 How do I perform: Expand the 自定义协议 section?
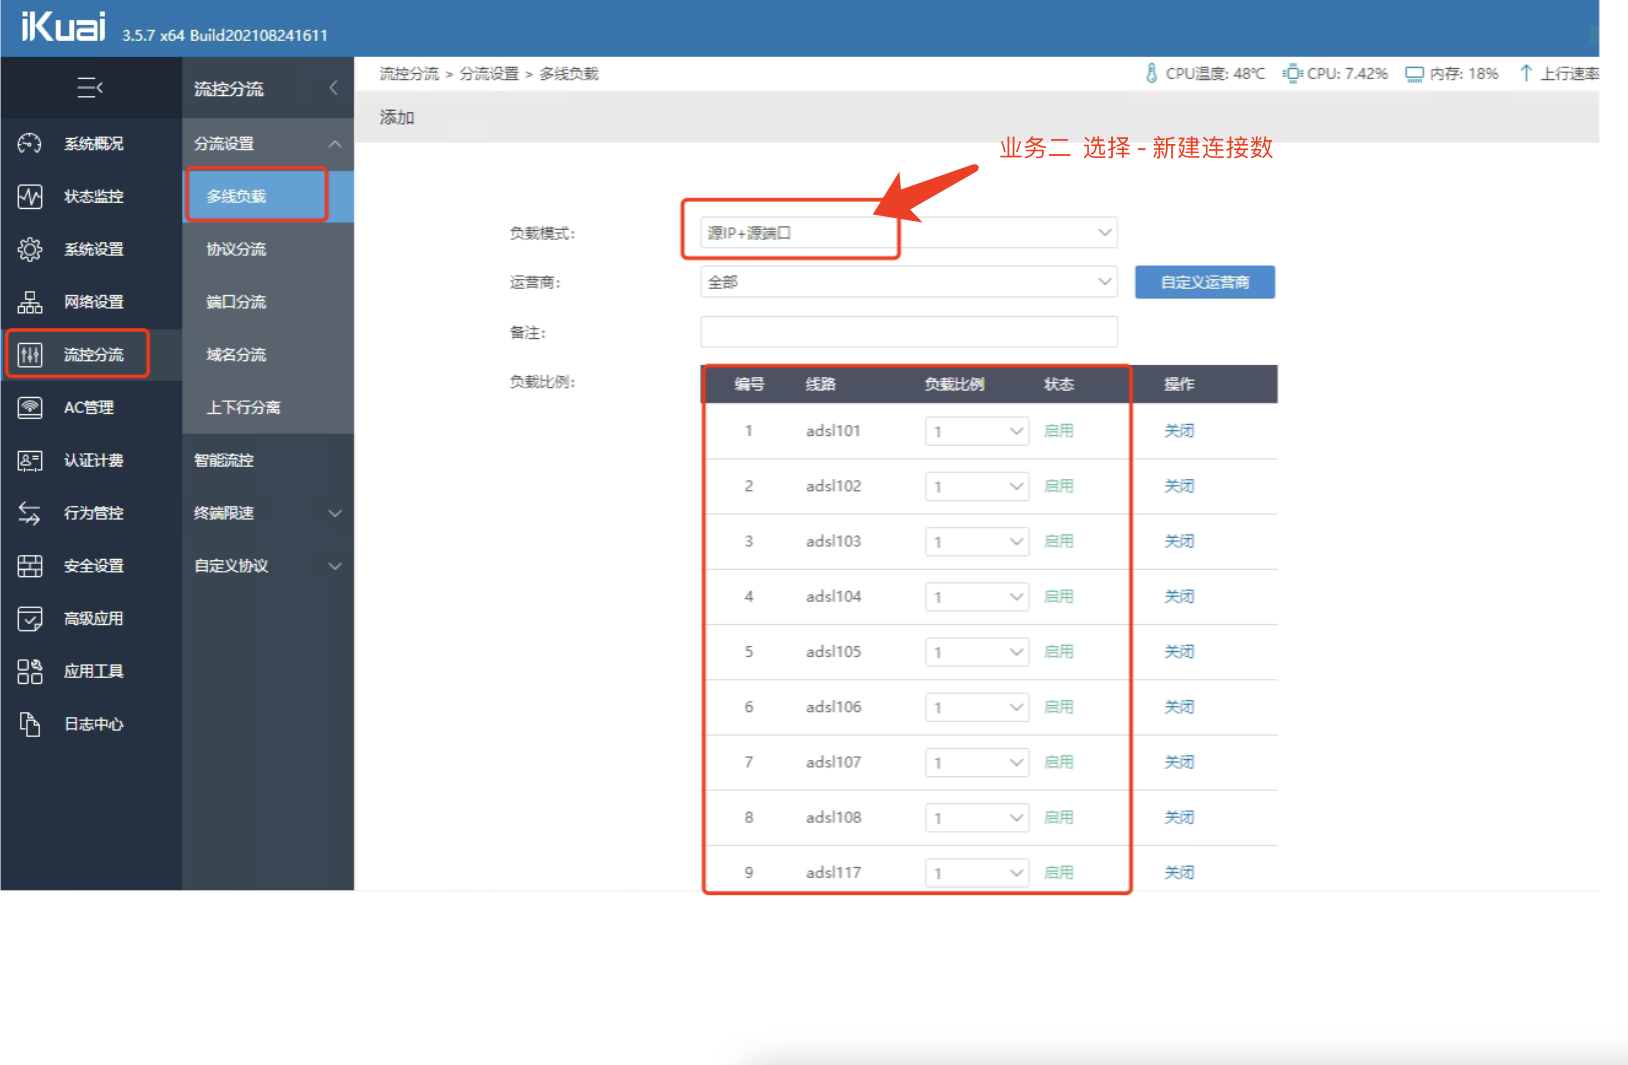click(x=335, y=566)
